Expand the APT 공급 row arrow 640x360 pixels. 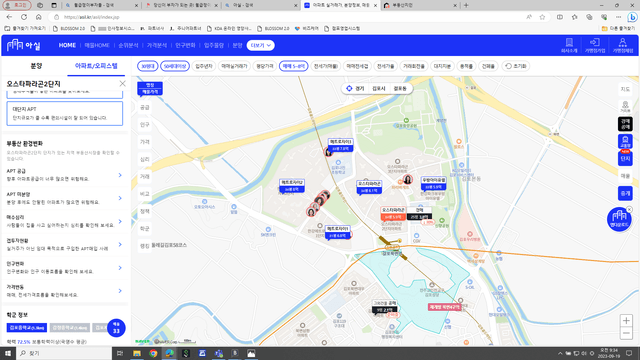point(120,175)
